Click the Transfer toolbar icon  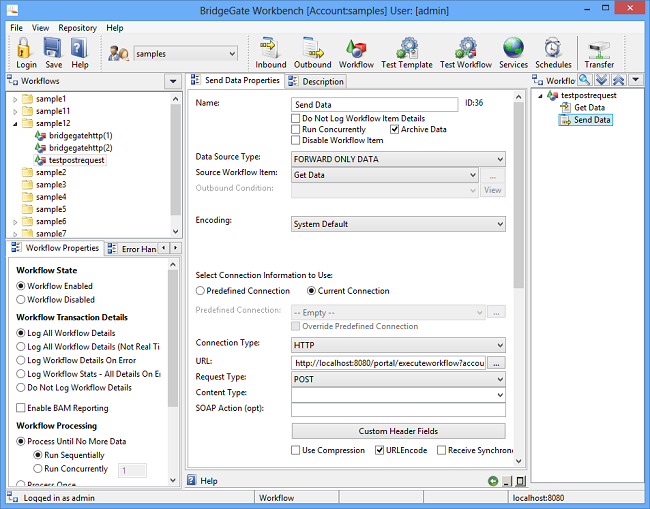point(599,52)
